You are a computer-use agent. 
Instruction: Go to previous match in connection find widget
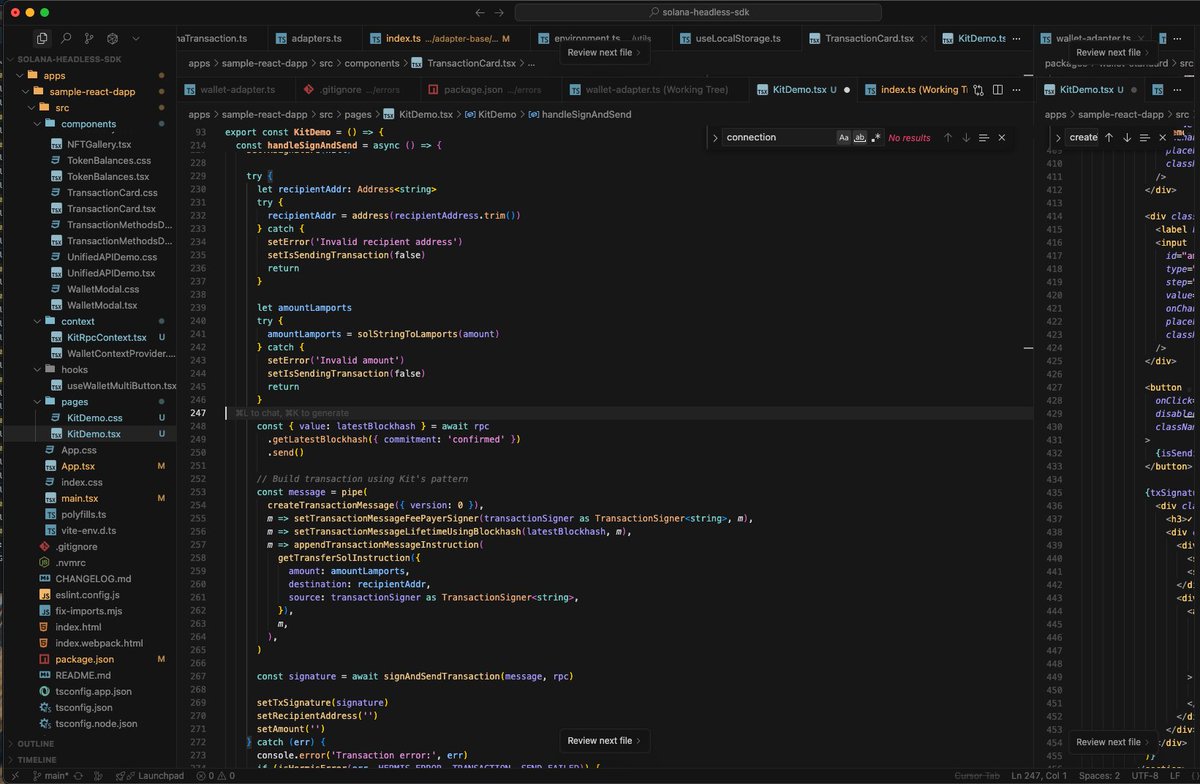948,137
